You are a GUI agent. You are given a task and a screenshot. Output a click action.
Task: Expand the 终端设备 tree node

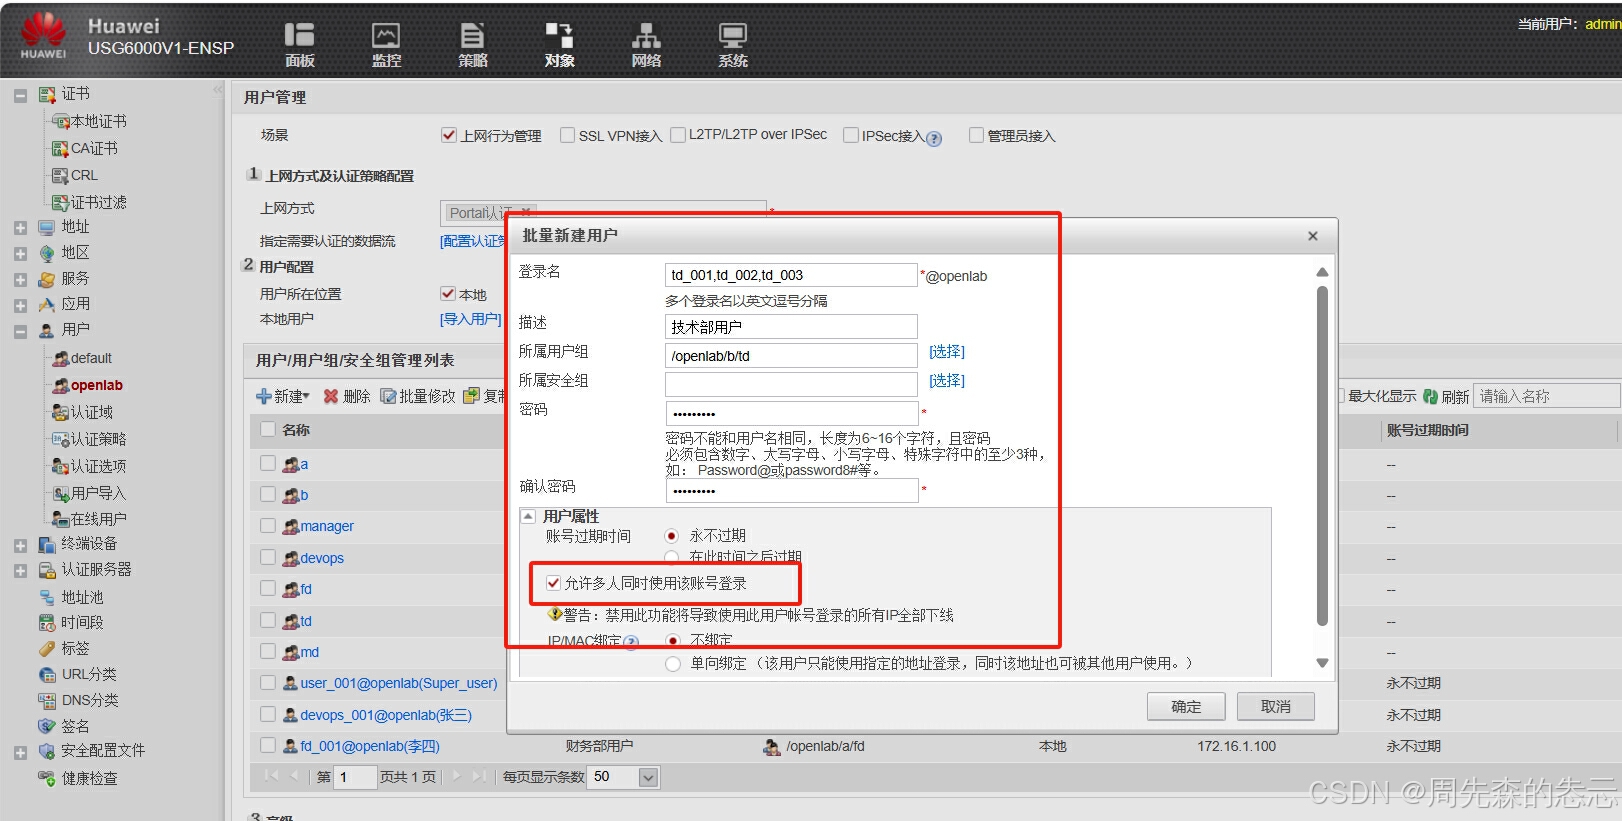(x=20, y=545)
